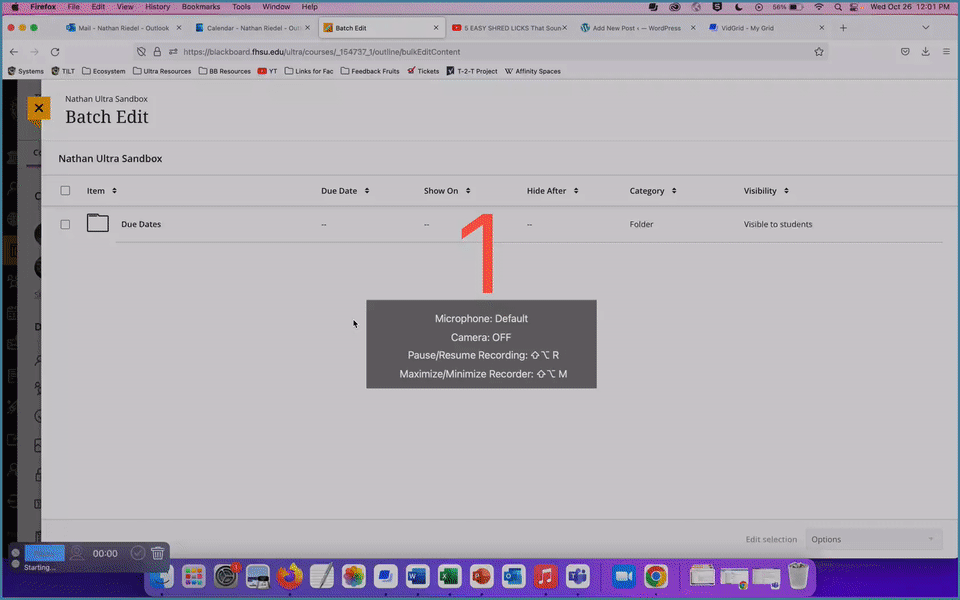The image size is (960, 600).
Task: Open the Firefox downloads panel
Action: (926, 52)
